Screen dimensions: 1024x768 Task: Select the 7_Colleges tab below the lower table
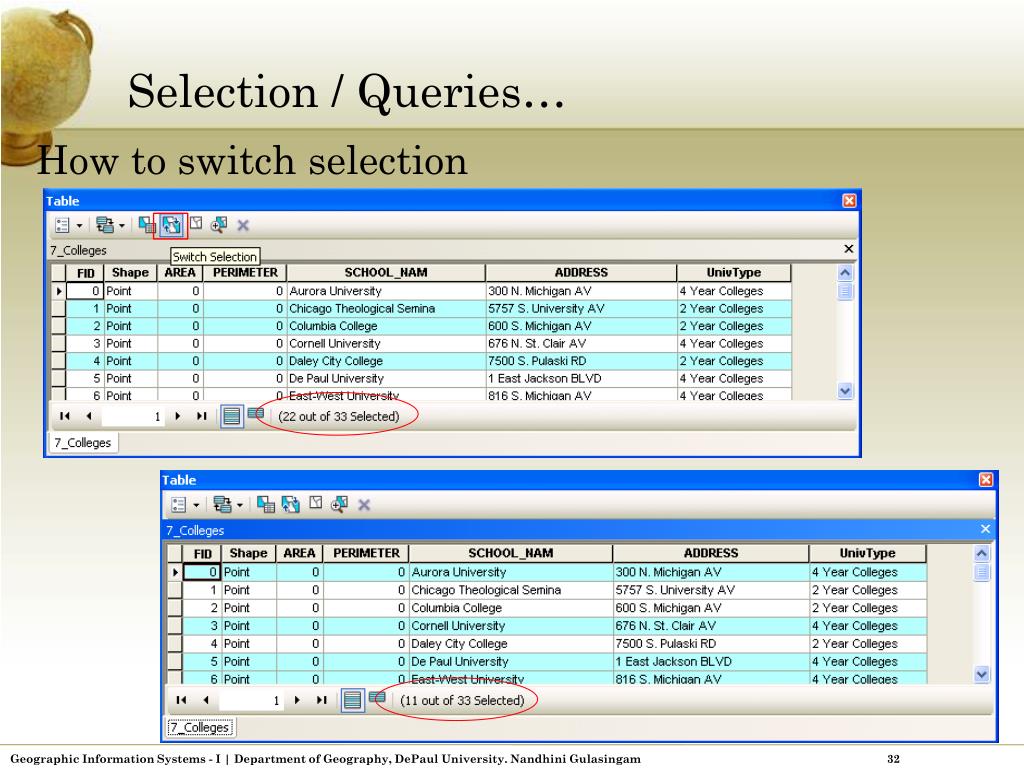click(200, 728)
